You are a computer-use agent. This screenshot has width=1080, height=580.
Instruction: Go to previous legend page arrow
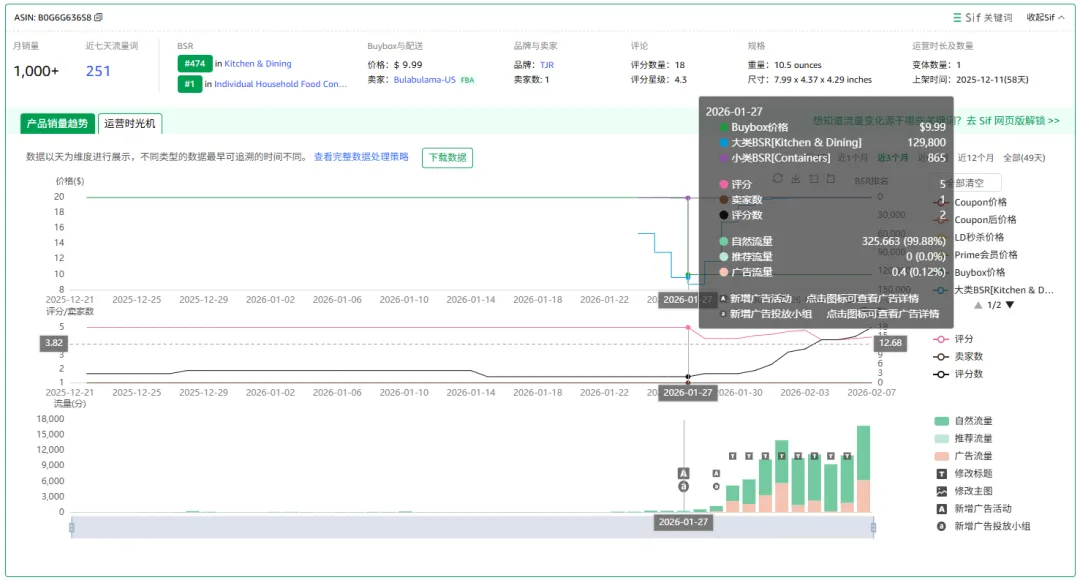click(x=978, y=305)
